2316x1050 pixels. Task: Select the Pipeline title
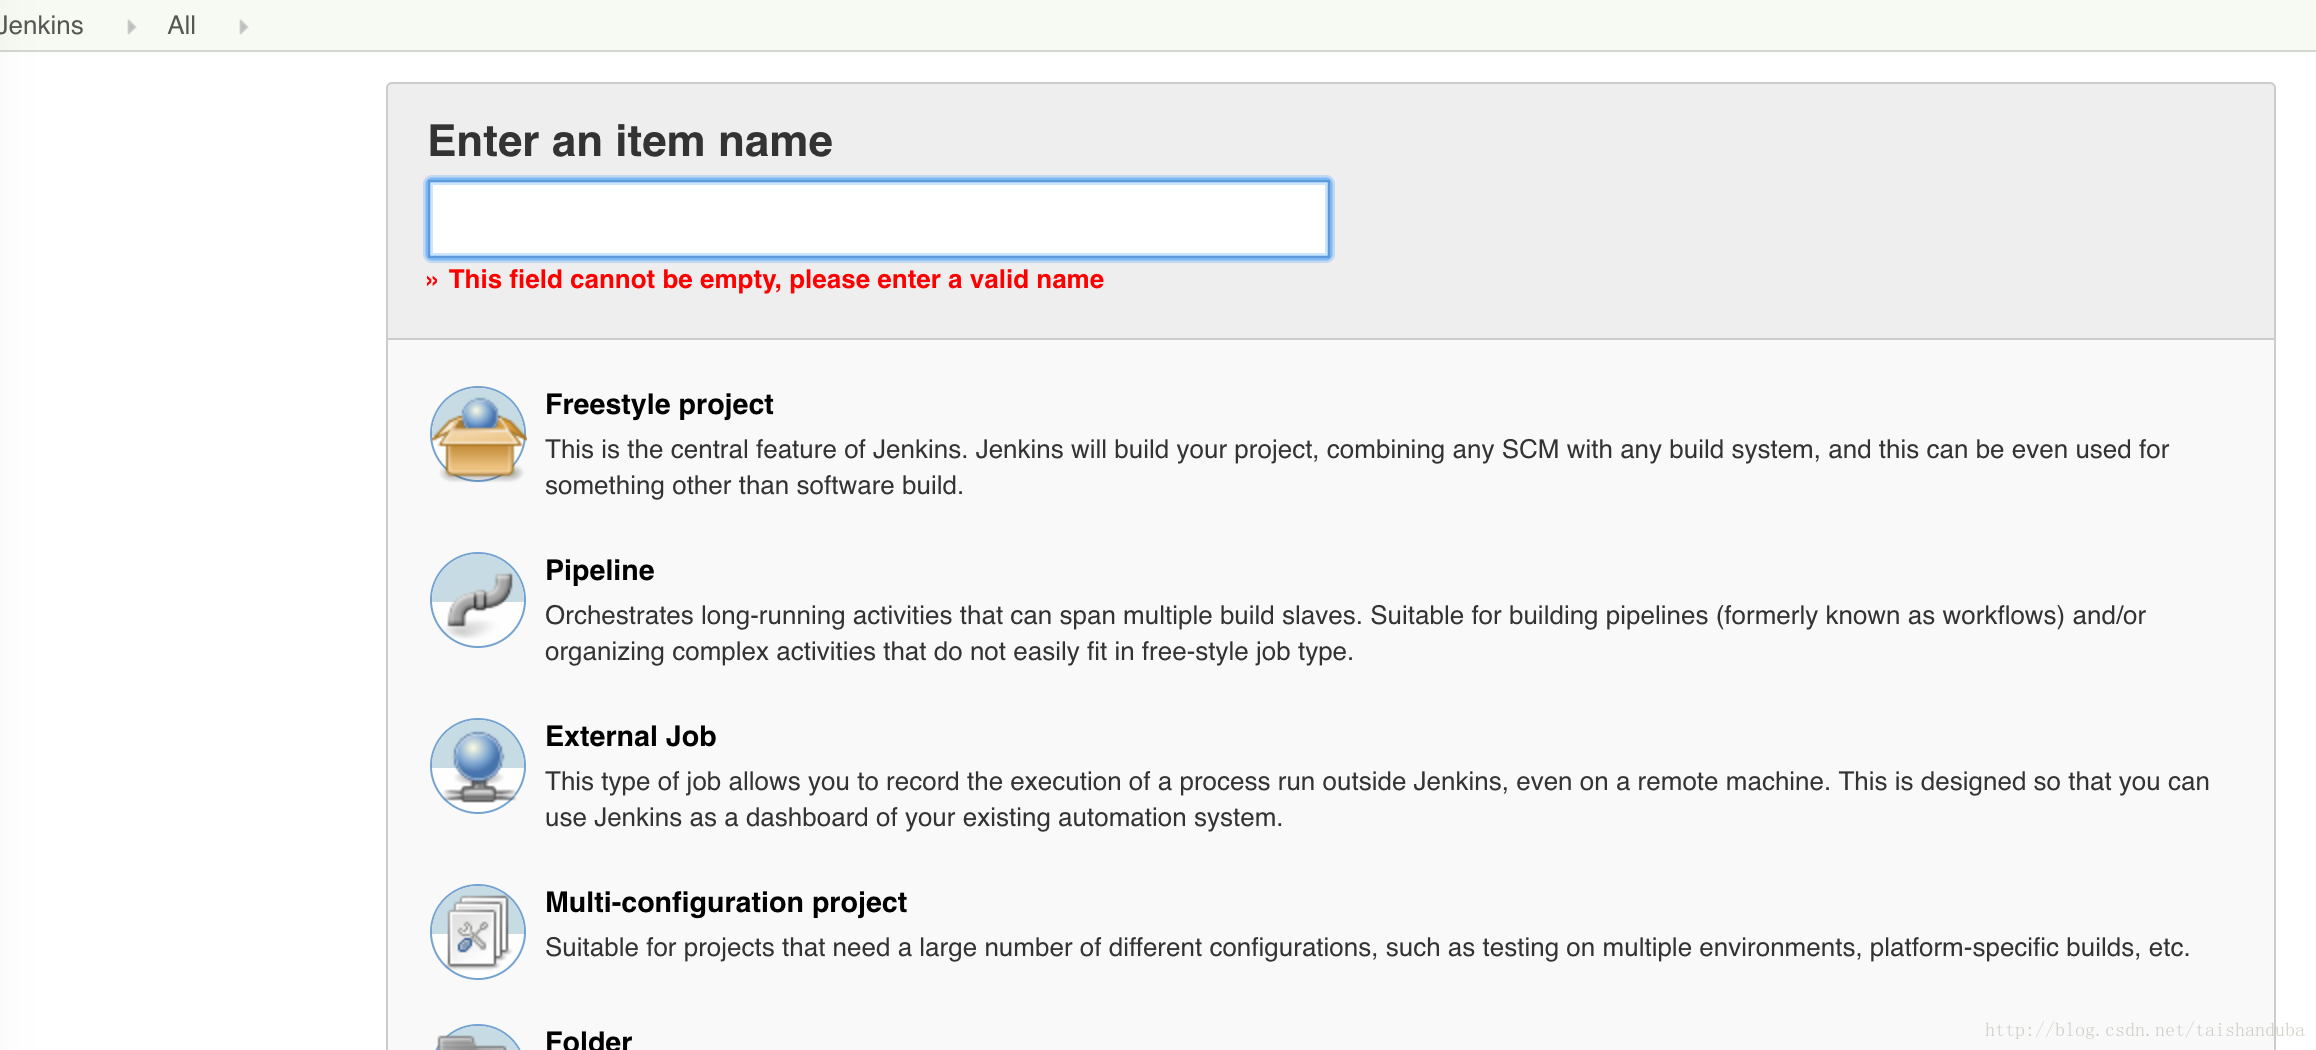[x=599, y=570]
